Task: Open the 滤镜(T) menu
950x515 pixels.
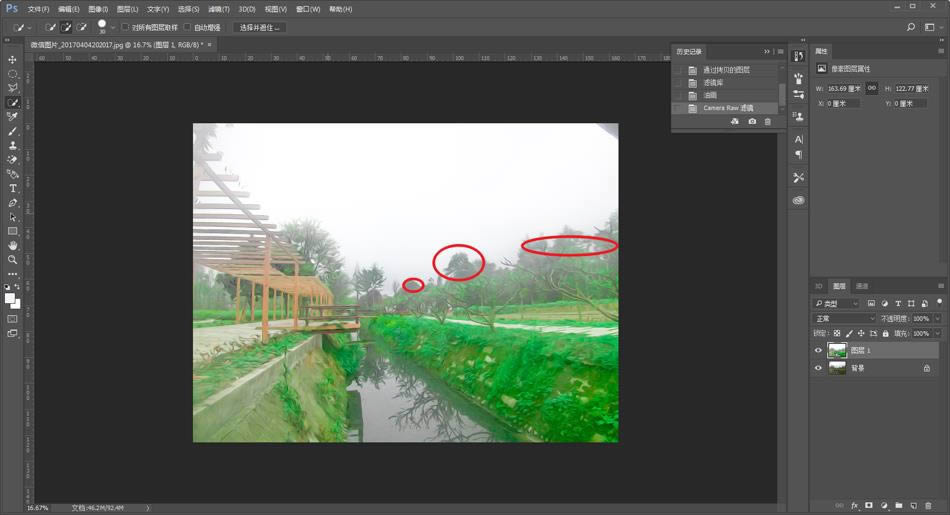Action: (x=219, y=9)
